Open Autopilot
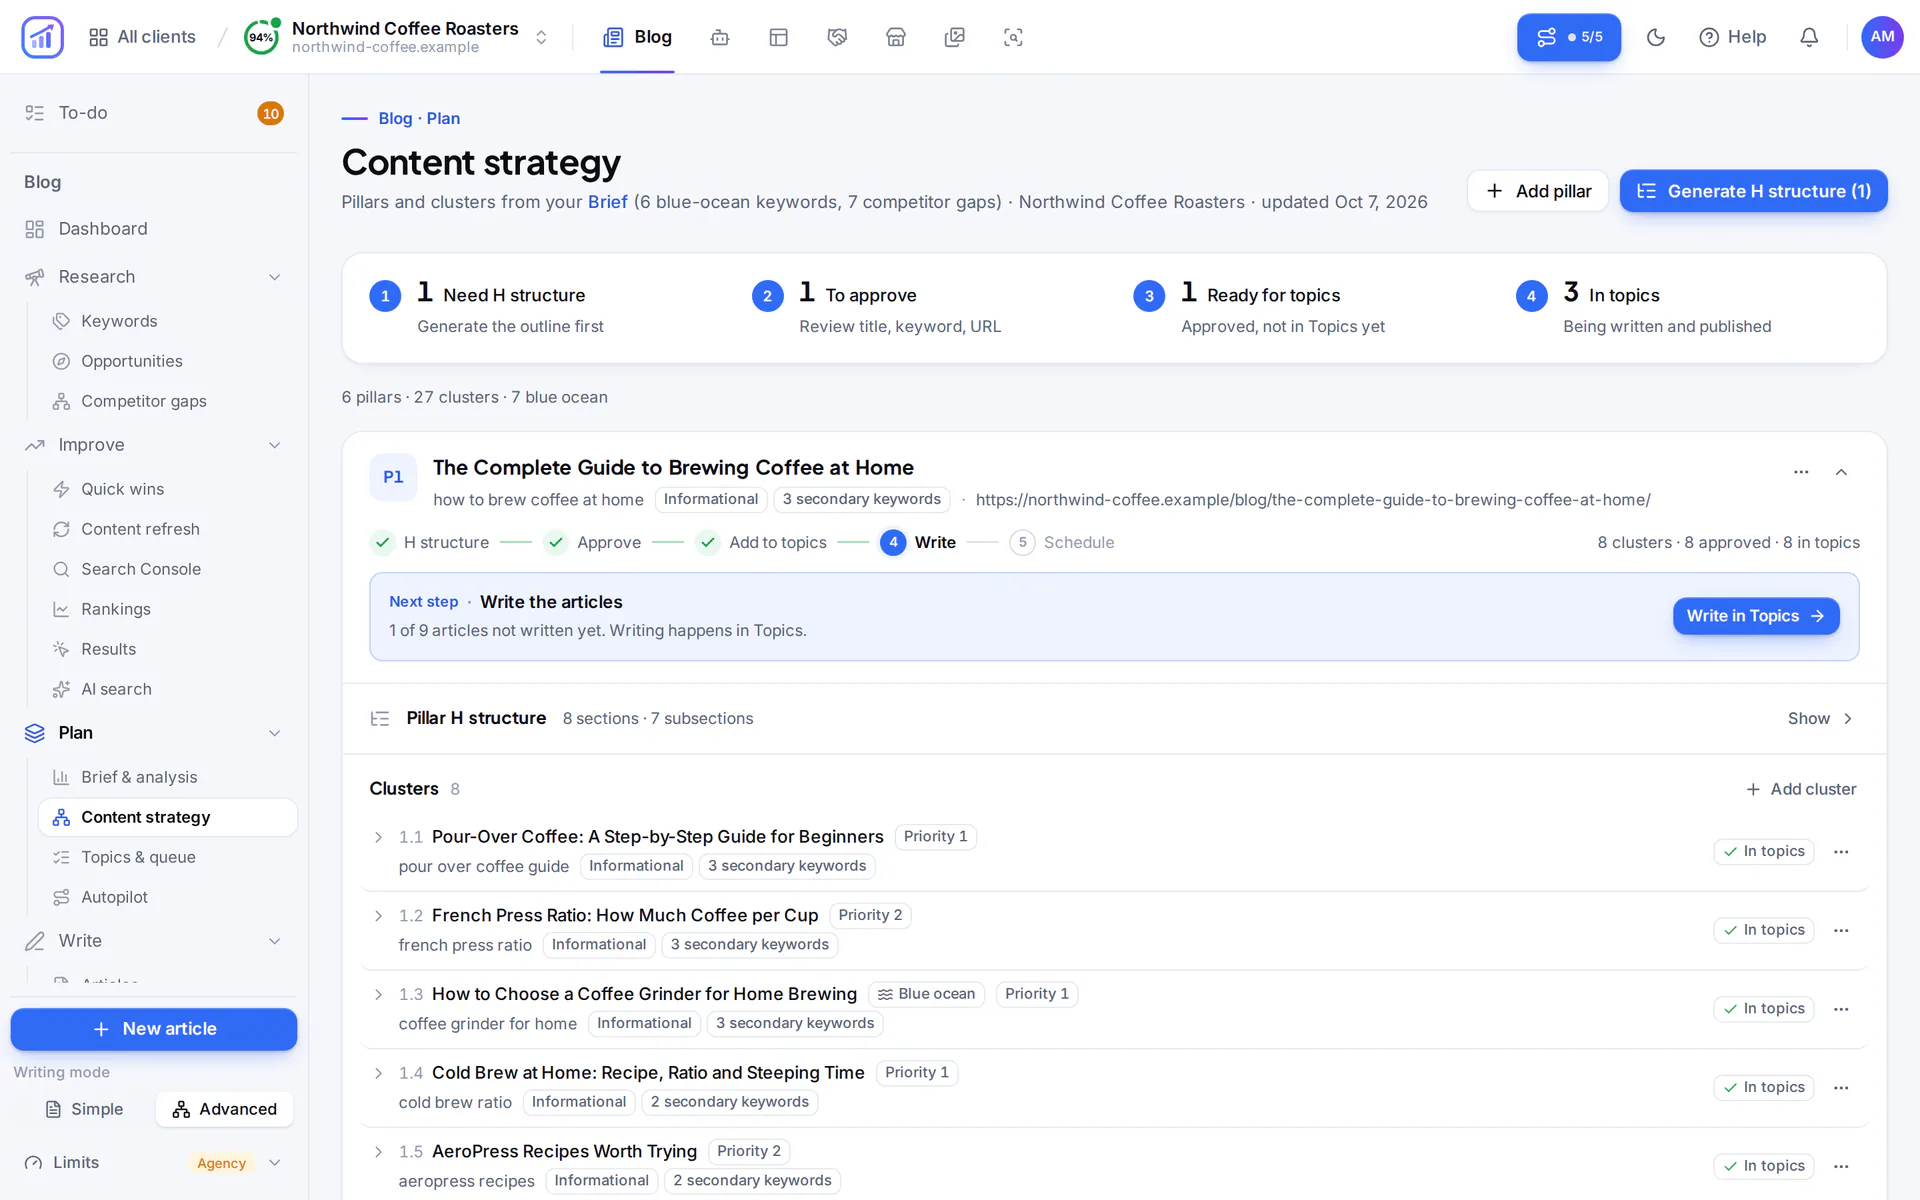Viewport: 1920px width, 1200px height. [167, 897]
